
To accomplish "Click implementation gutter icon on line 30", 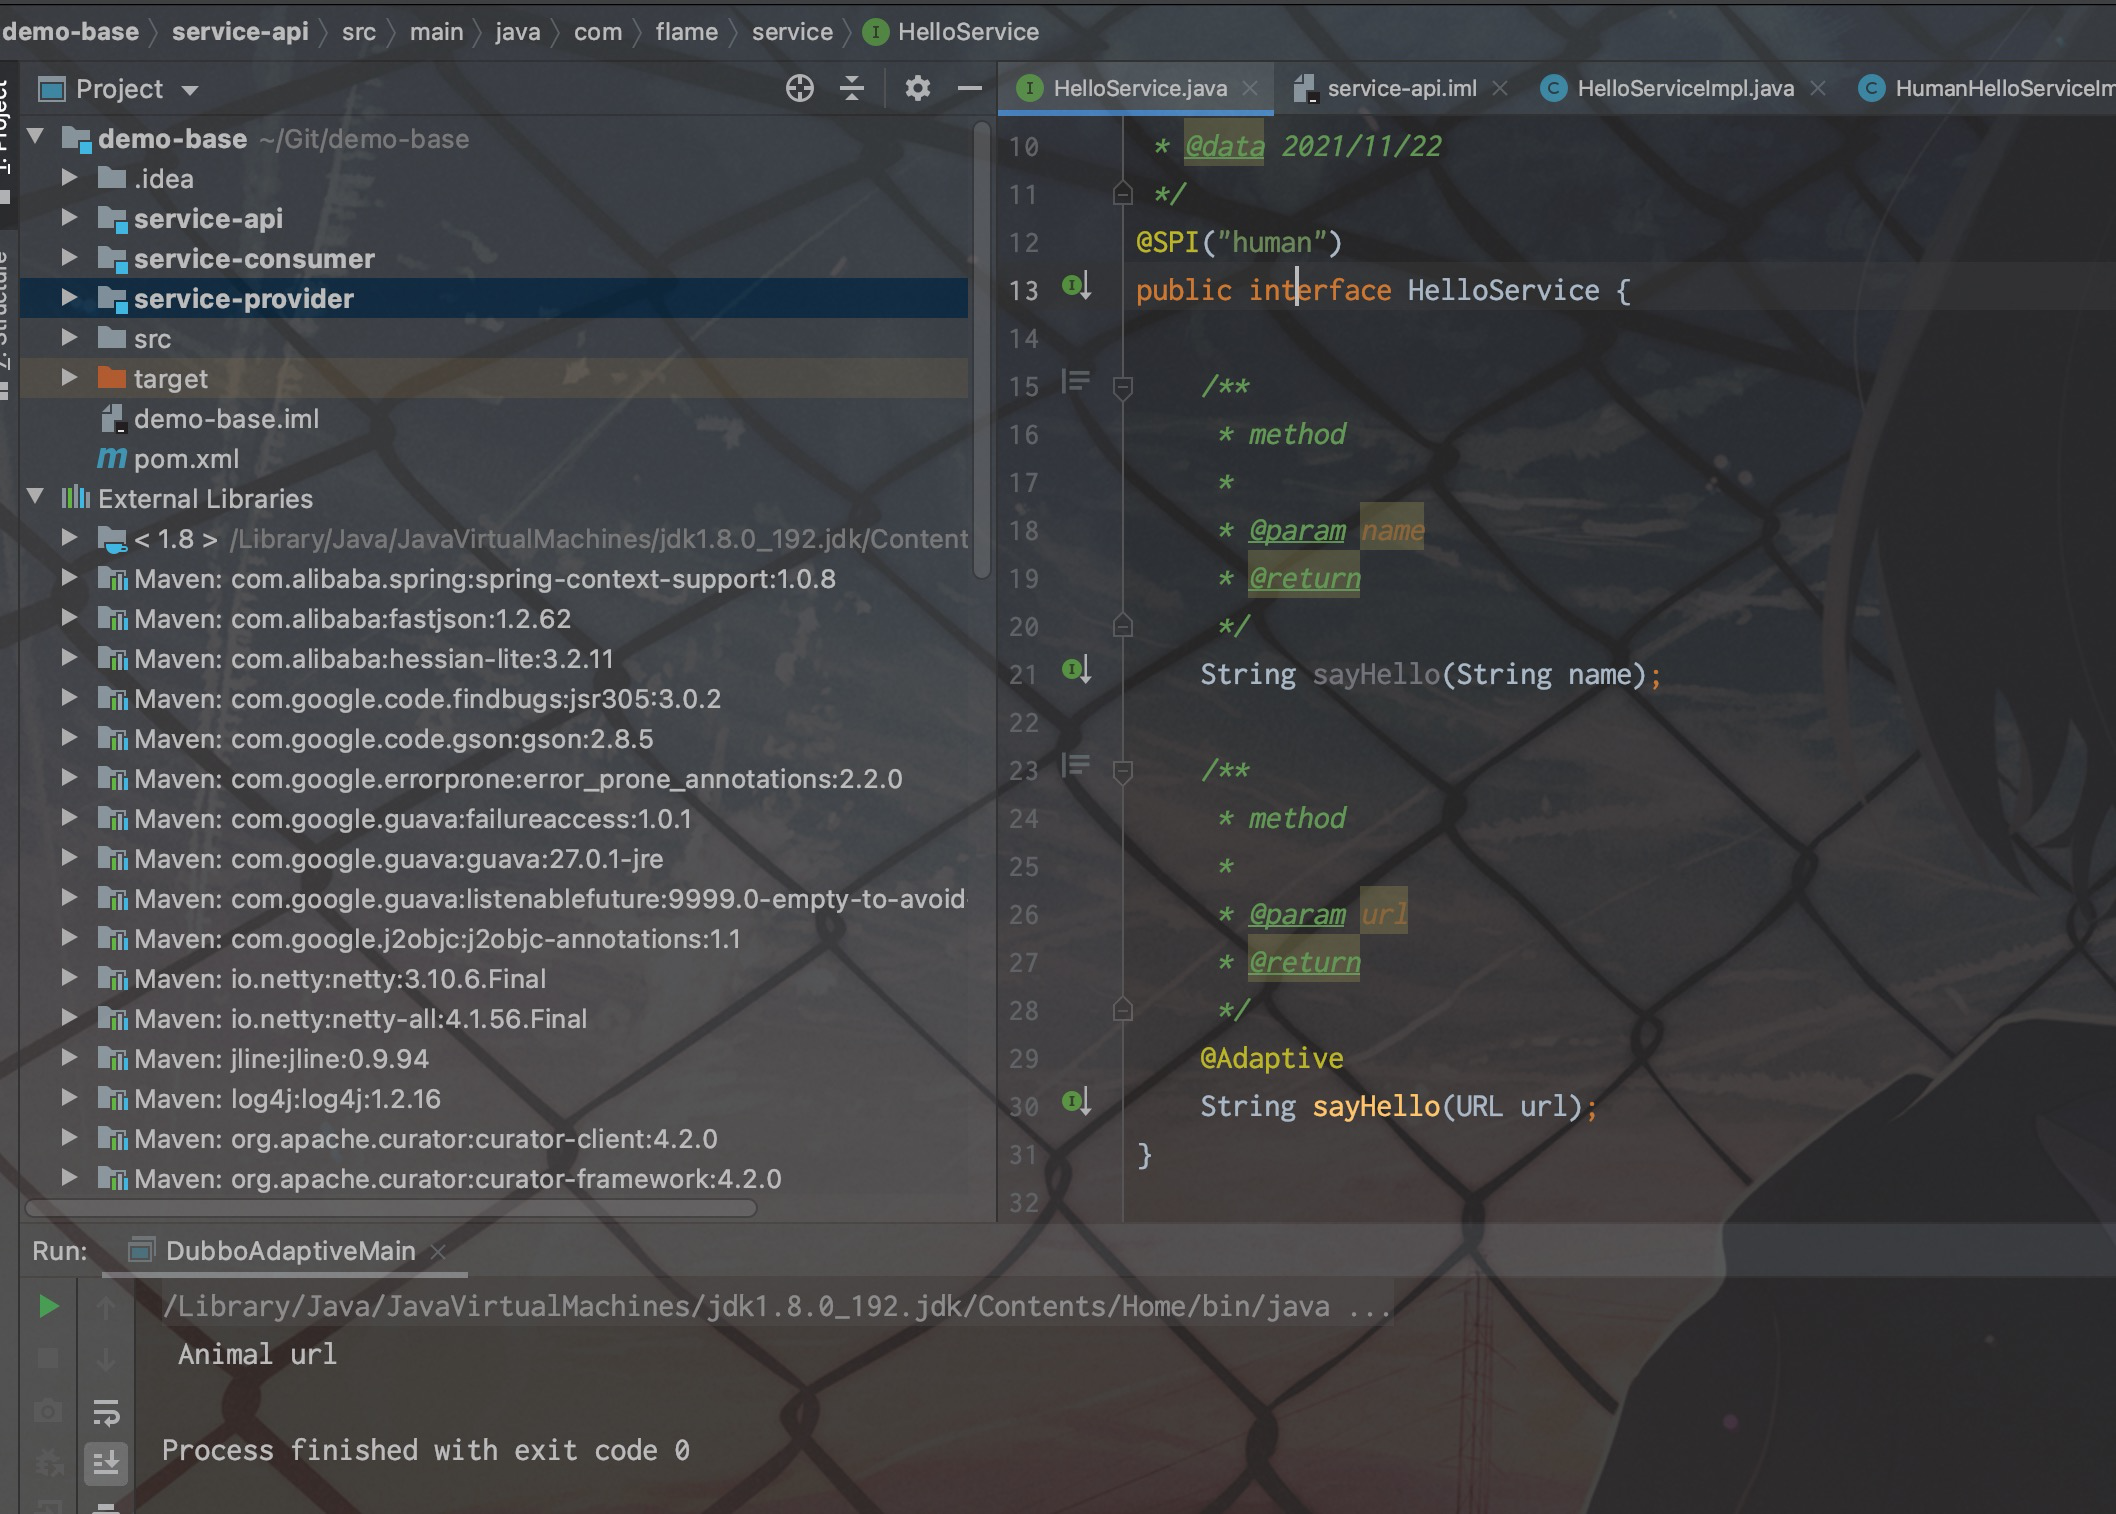I will (x=1076, y=1103).
